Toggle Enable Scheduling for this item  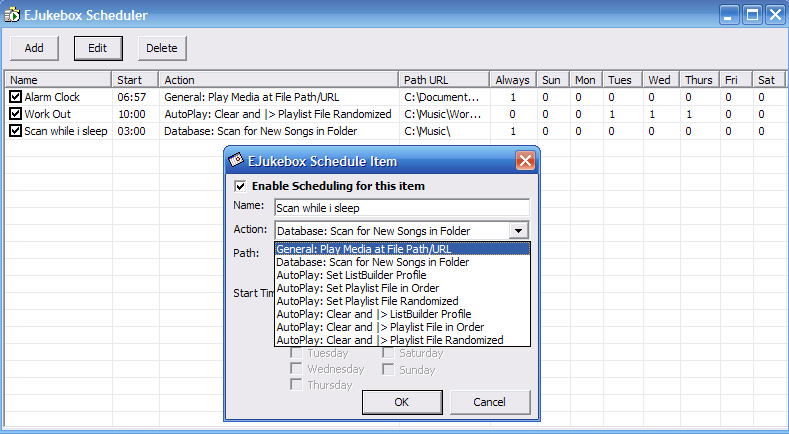tap(241, 186)
